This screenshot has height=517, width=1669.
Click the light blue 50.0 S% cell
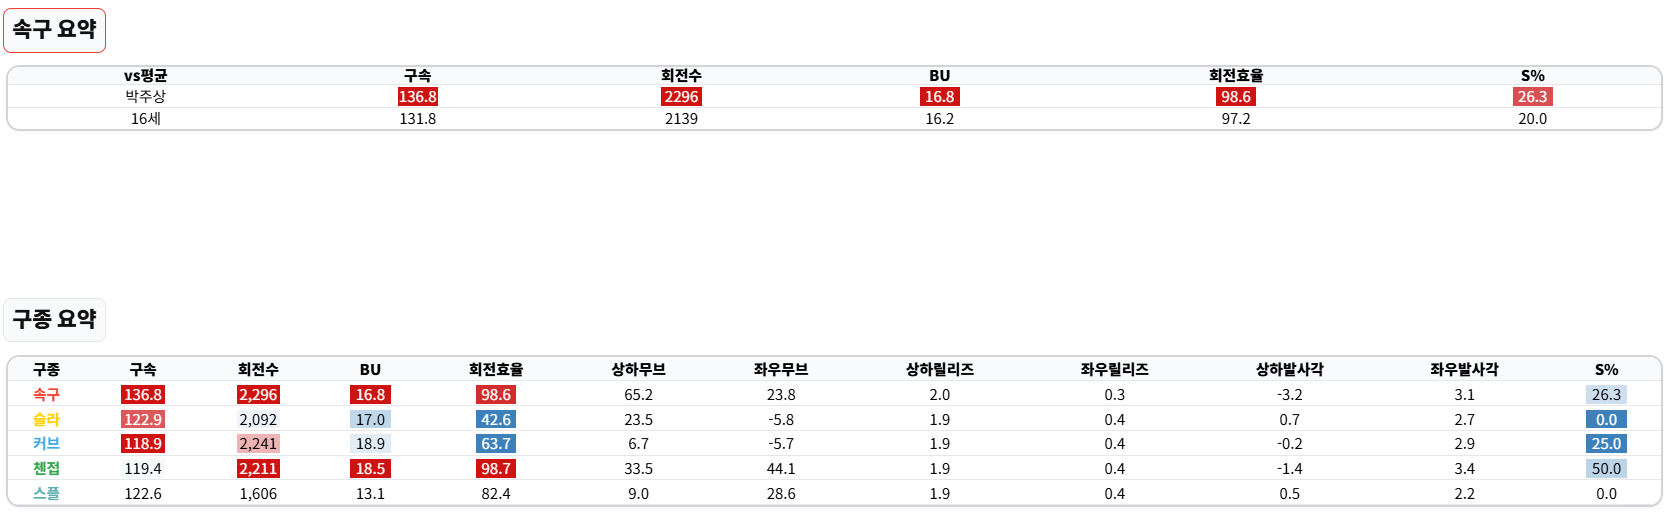[x=1606, y=469]
